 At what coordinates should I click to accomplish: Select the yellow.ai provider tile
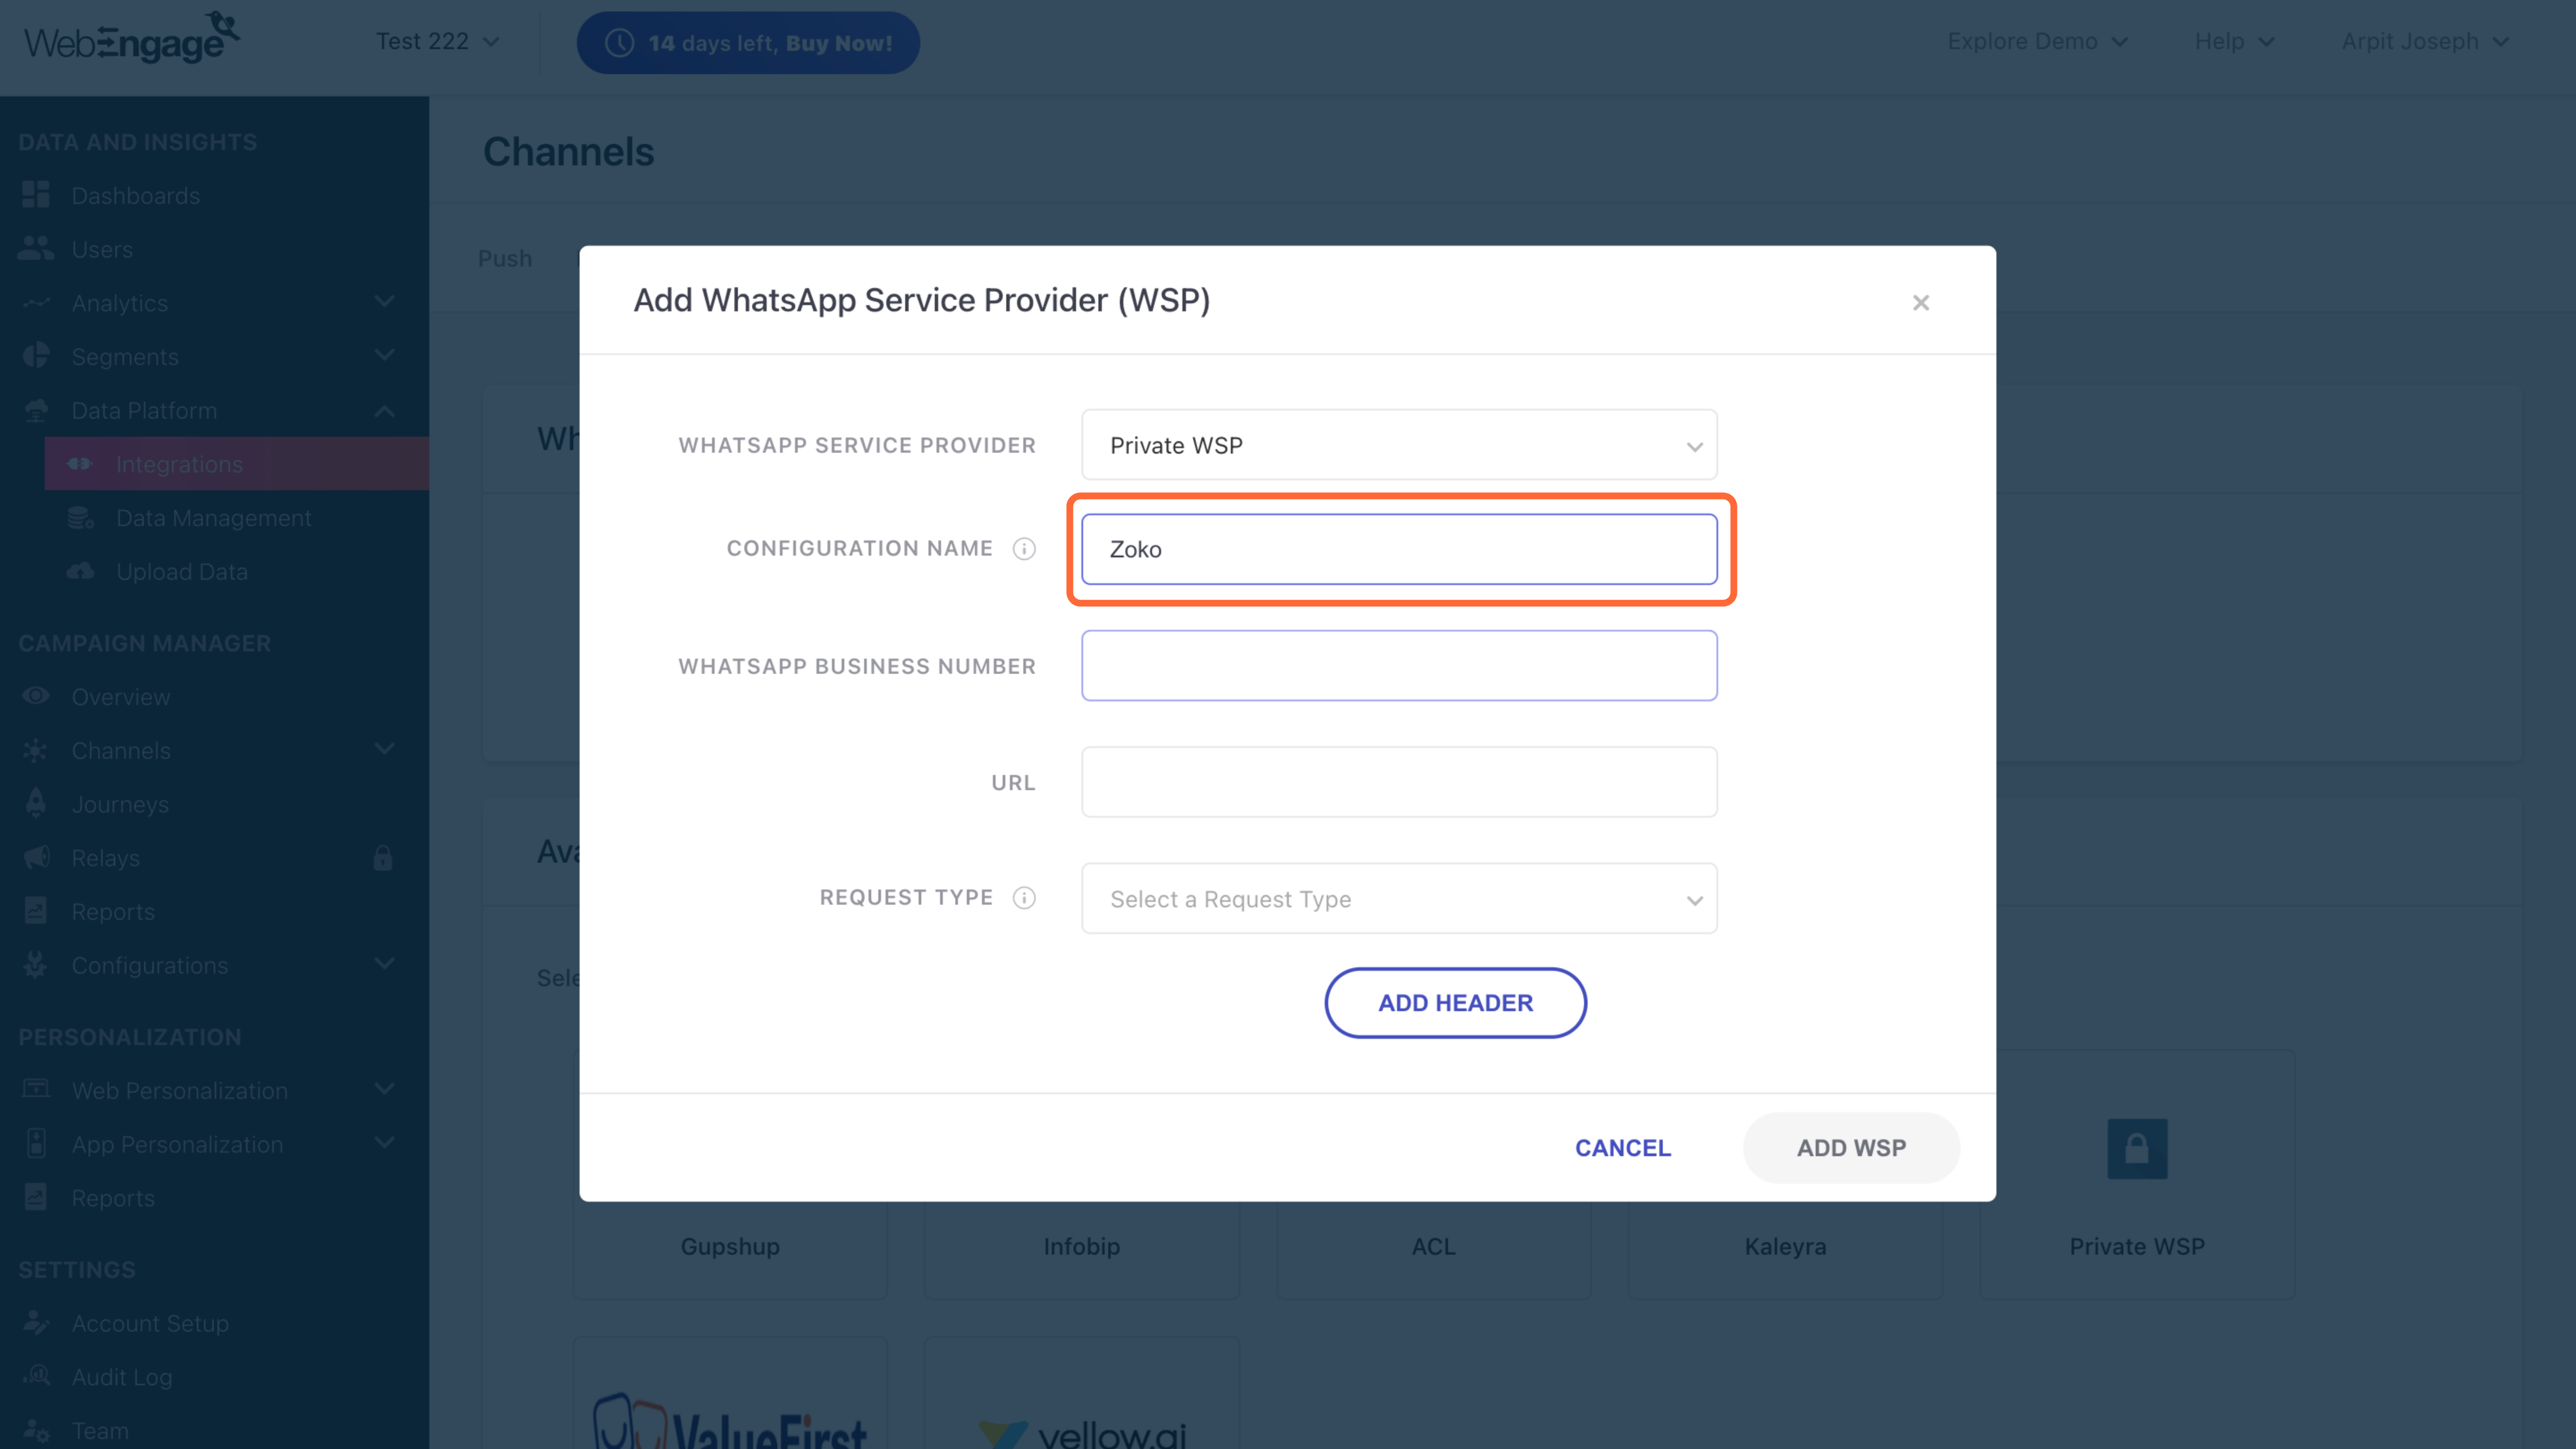pos(1081,1394)
